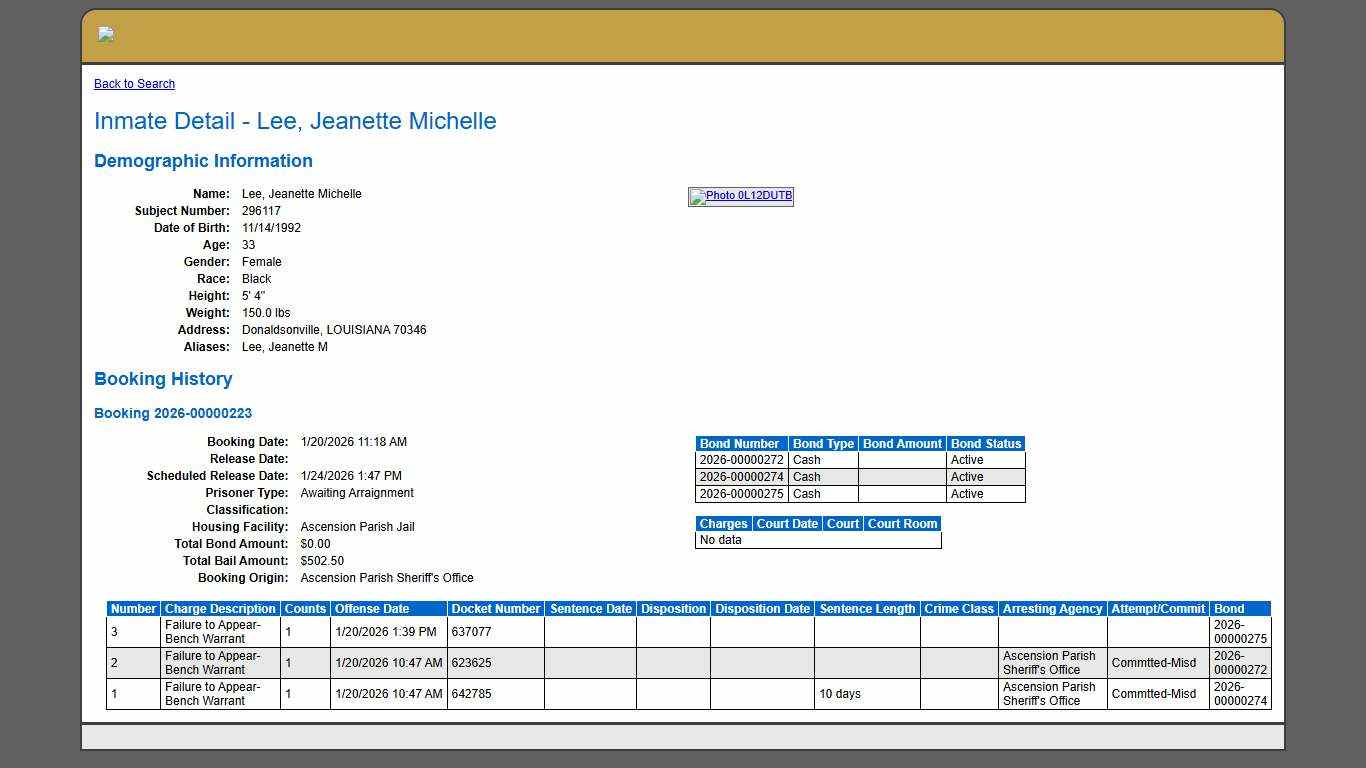
Task: Click the Arresting Agency column header
Action: pos(1052,609)
